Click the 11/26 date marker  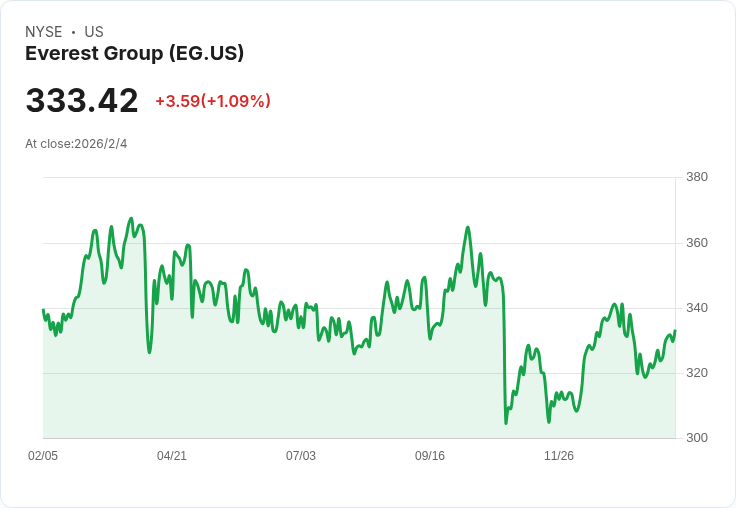tap(559, 456)
